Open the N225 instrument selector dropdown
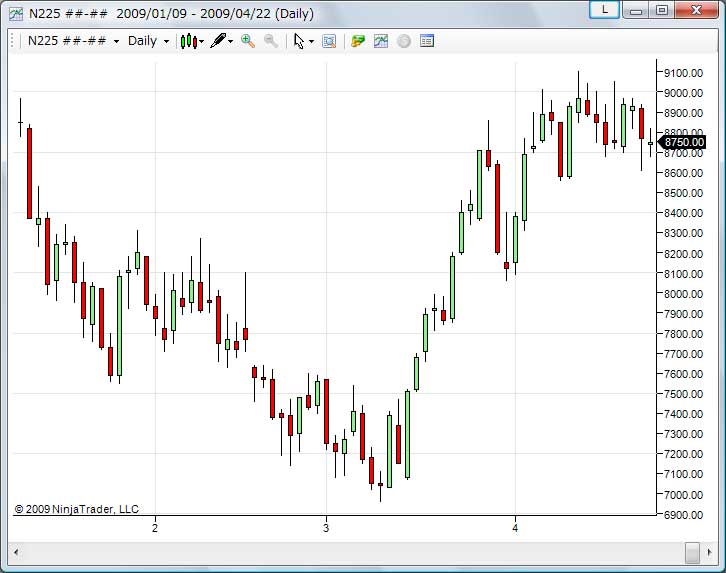Viewport: 726px width, 573px height. pos(73,41)
